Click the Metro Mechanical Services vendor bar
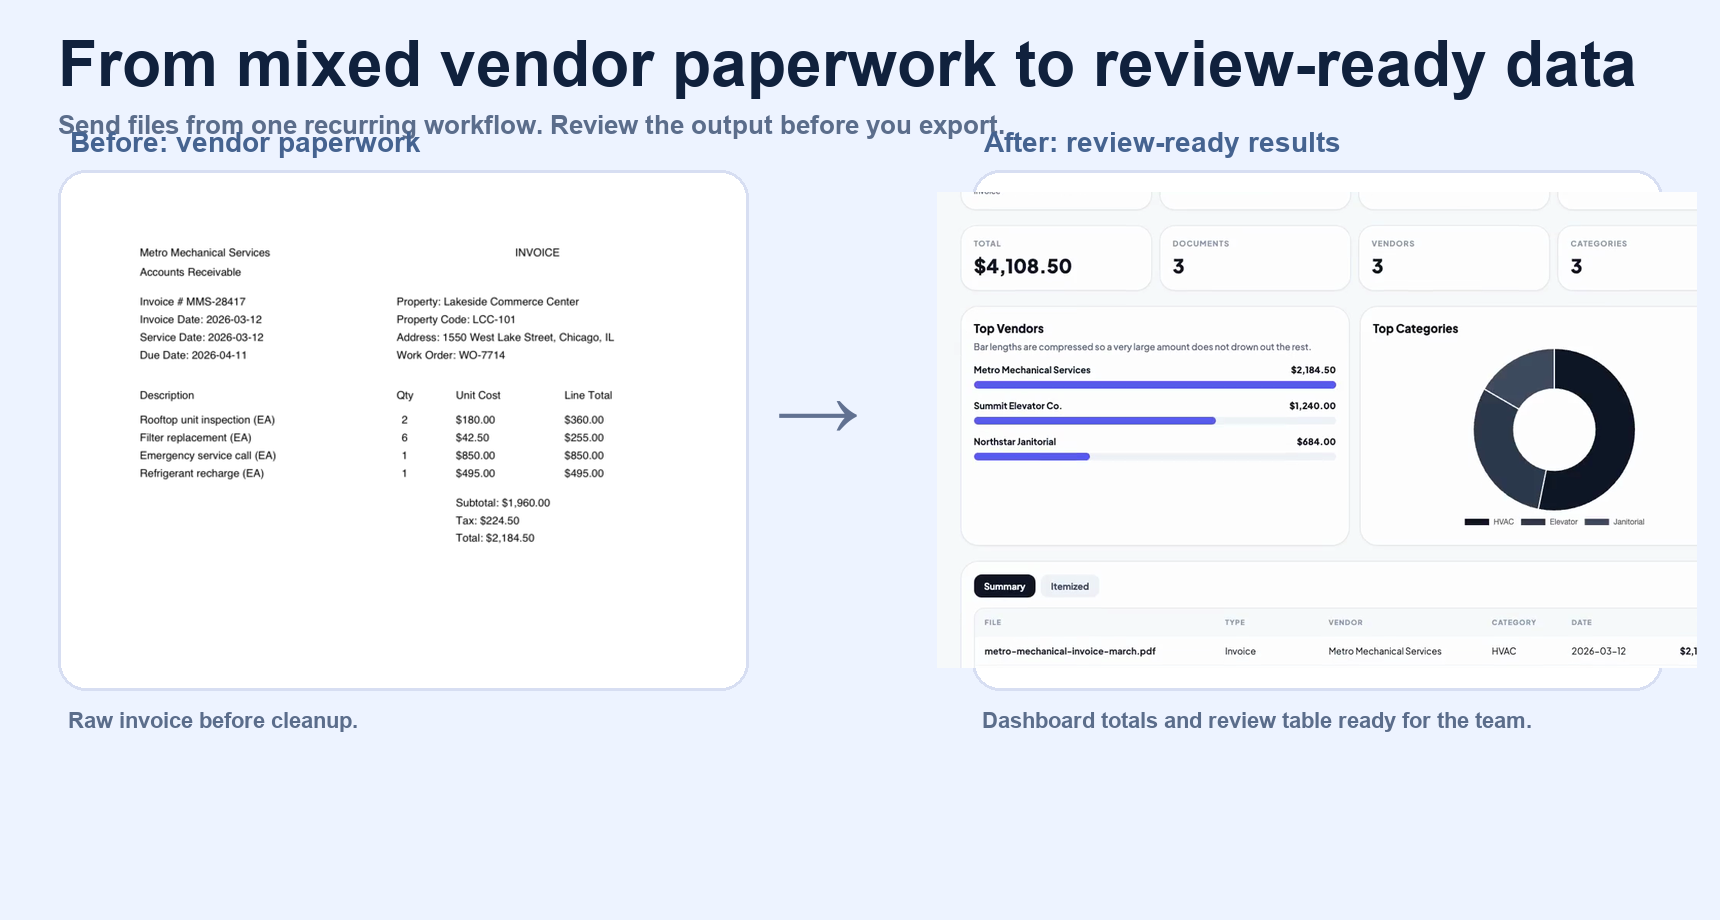Viewport: 1720px width, 920px height. 1154,384
